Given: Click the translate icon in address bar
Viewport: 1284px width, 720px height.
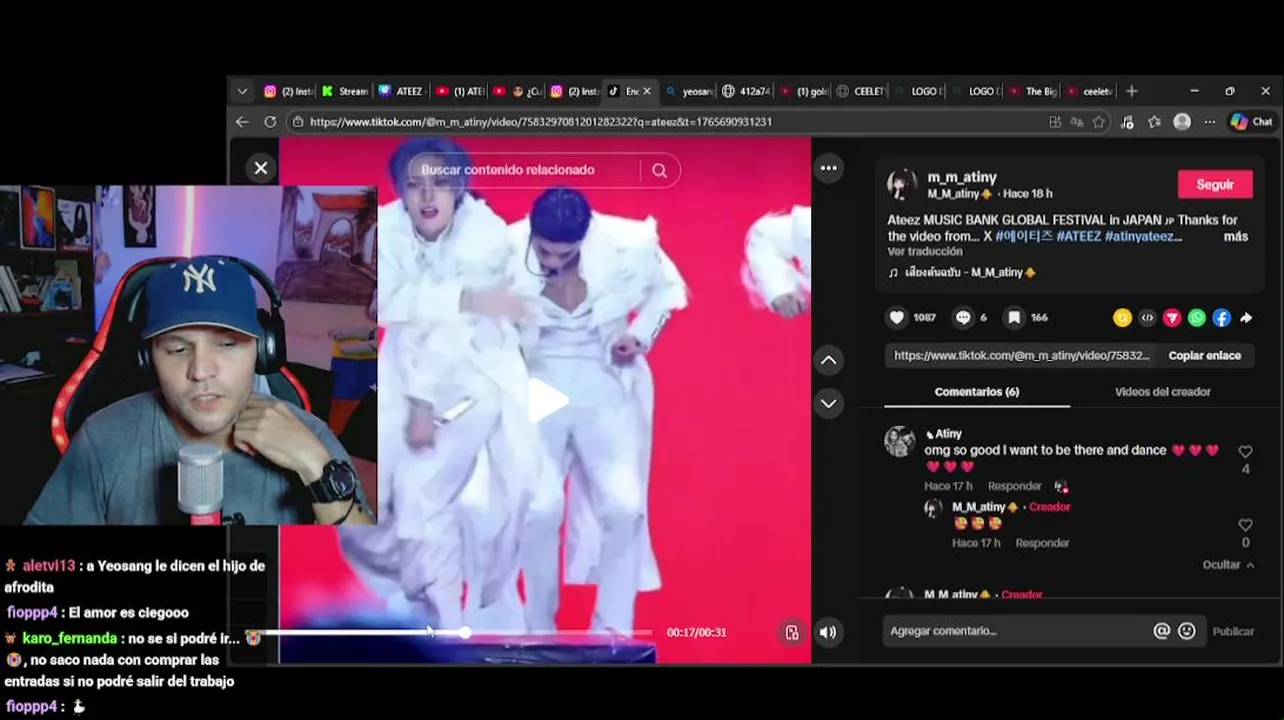Looking at the screenshot, I should point(1077,122).
